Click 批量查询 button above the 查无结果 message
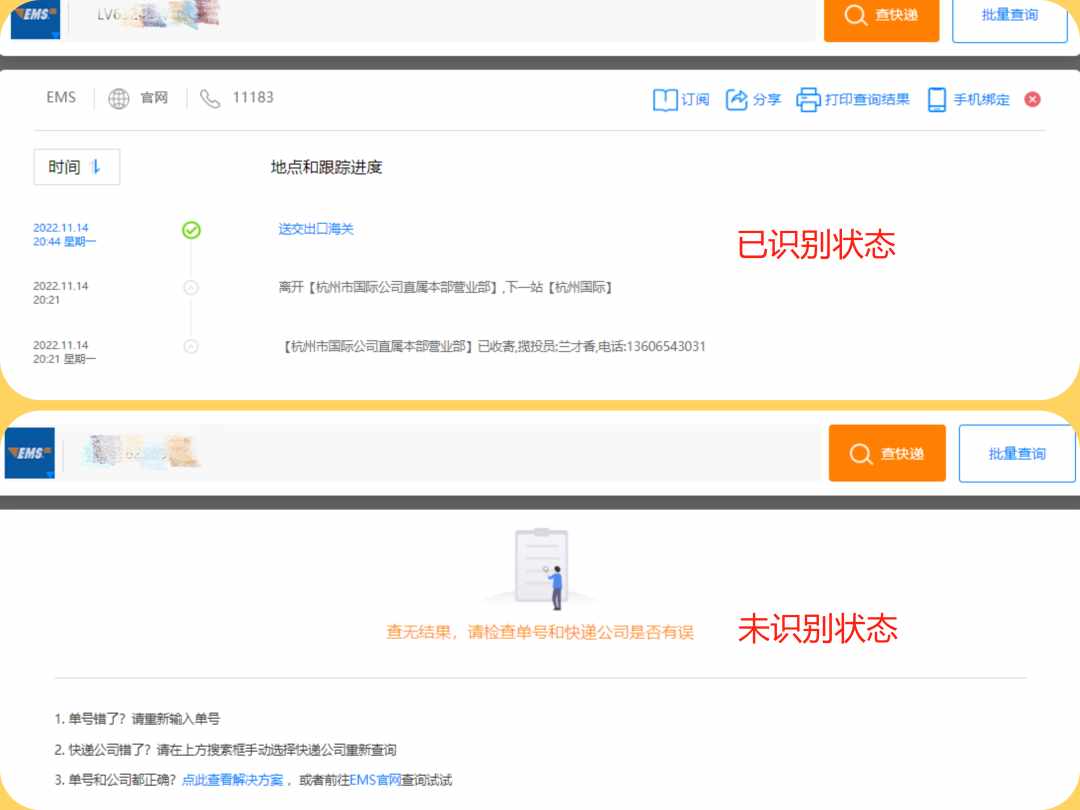 coord(1017,453)
